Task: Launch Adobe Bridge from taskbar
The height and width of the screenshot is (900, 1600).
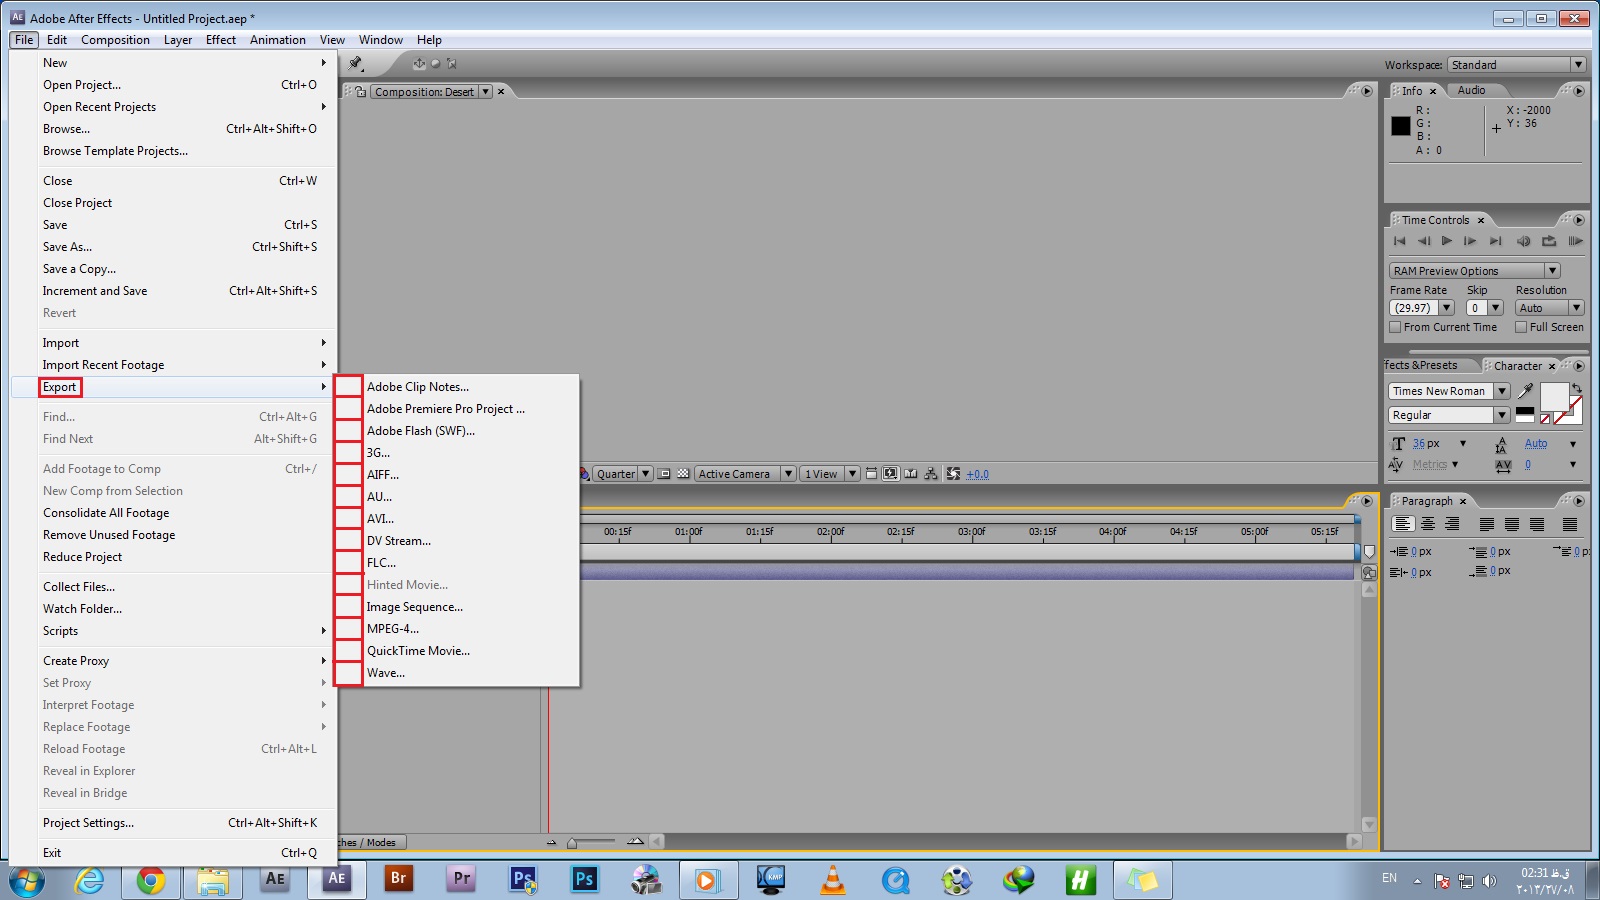Action: click(x=398, y=879)
